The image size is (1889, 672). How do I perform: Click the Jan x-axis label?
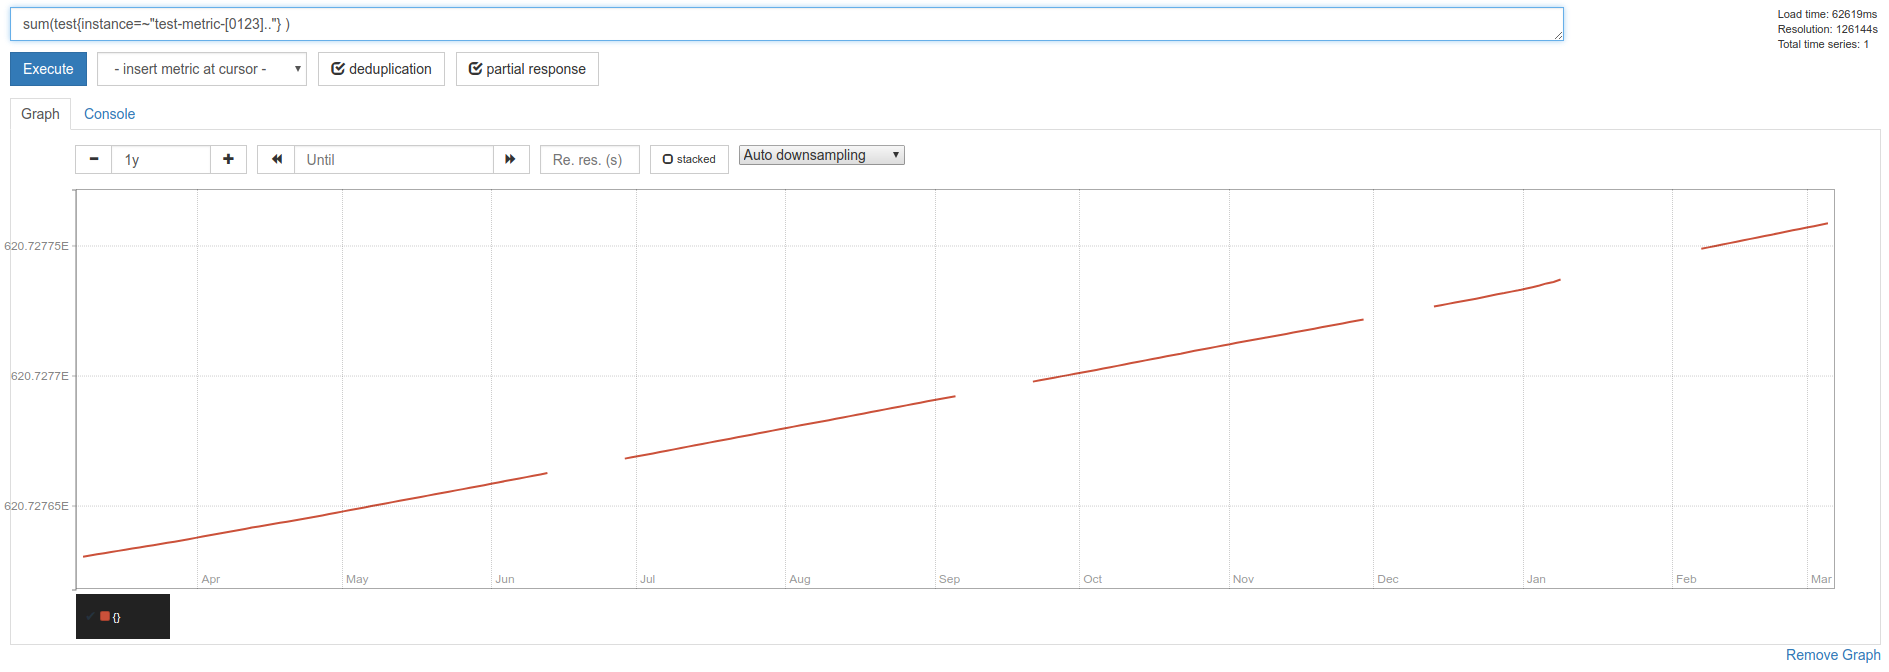[1537, 579]
